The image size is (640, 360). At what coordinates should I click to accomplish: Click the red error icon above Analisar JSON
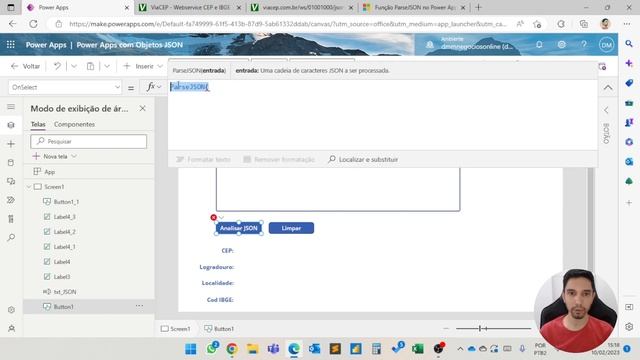point(213,218)
